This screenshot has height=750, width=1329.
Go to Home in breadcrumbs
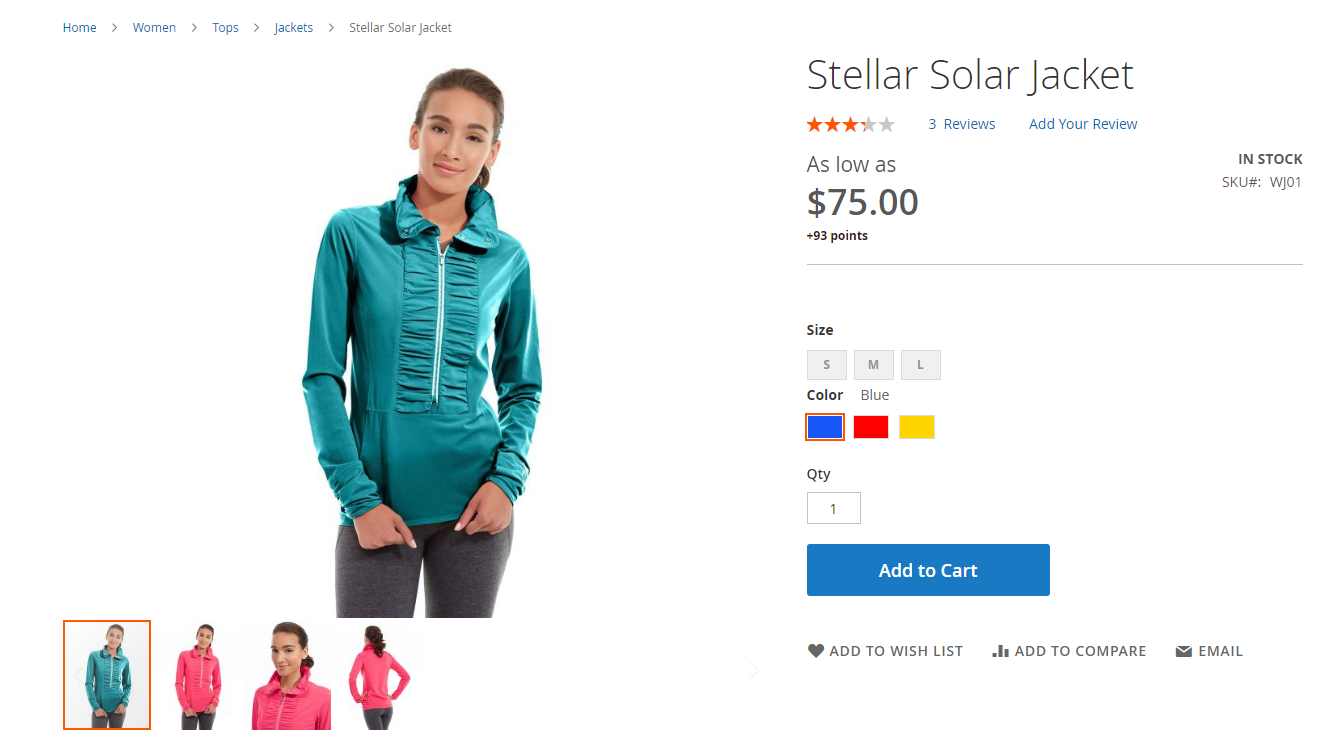pyautogui.click(x=80, y=28)
